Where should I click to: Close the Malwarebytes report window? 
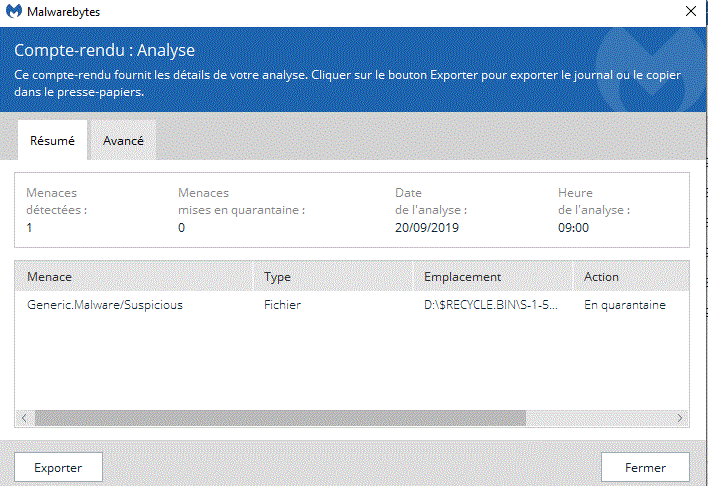690,11
